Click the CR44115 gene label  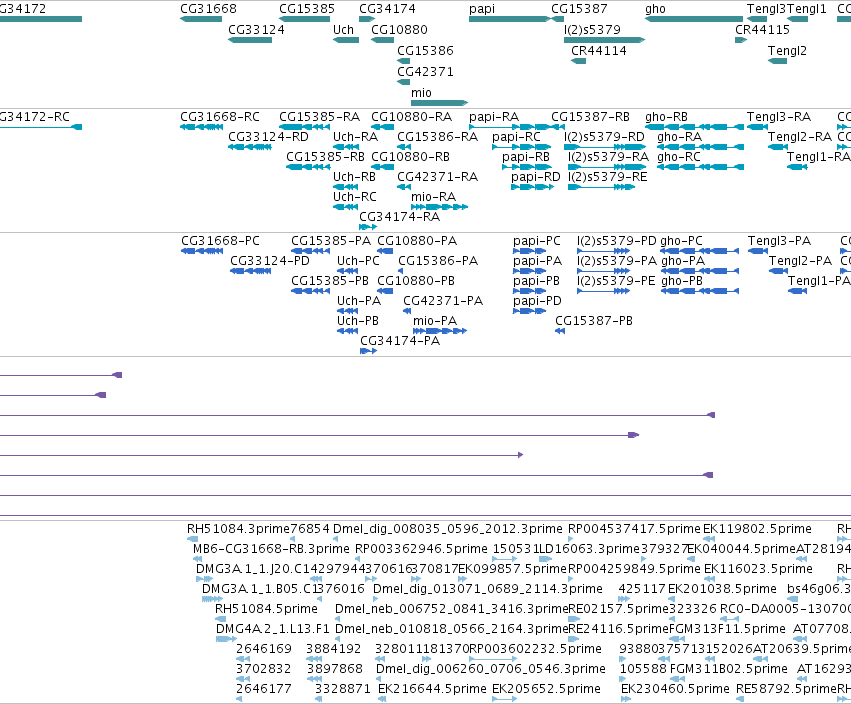763,30
